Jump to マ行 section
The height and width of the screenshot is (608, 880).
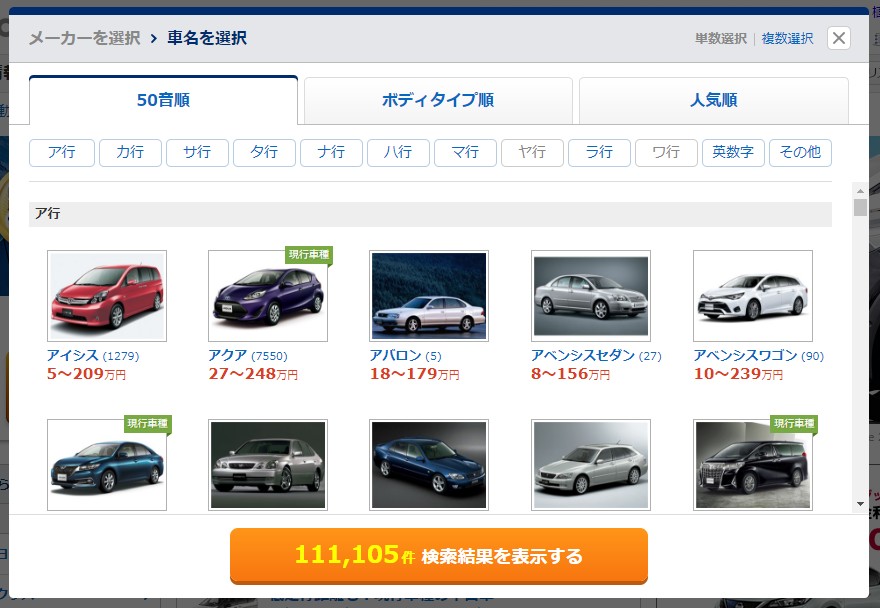[x=465, y=153]
